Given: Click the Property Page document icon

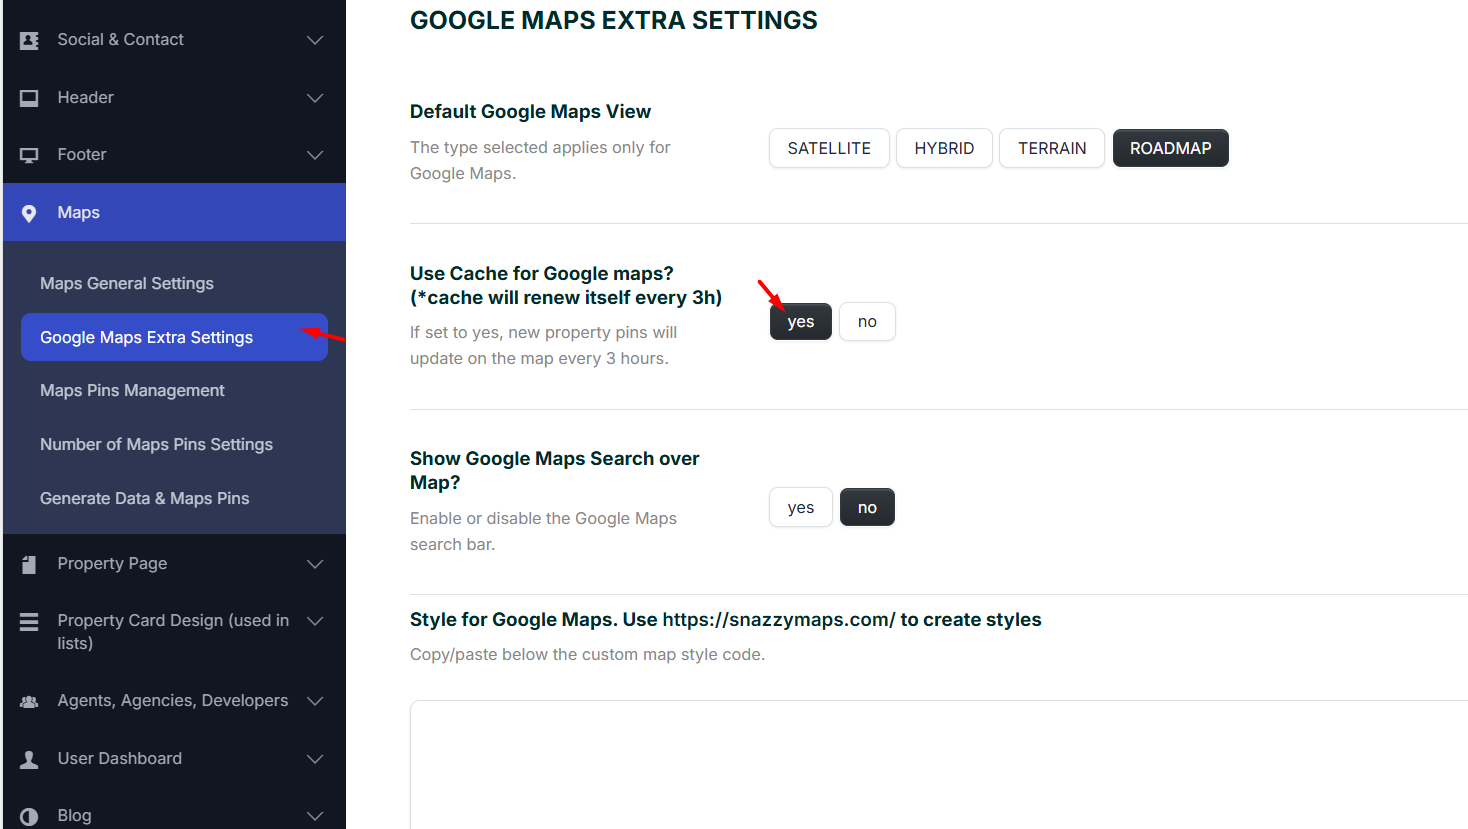Looking at the screenshot, I should (29, 564).
